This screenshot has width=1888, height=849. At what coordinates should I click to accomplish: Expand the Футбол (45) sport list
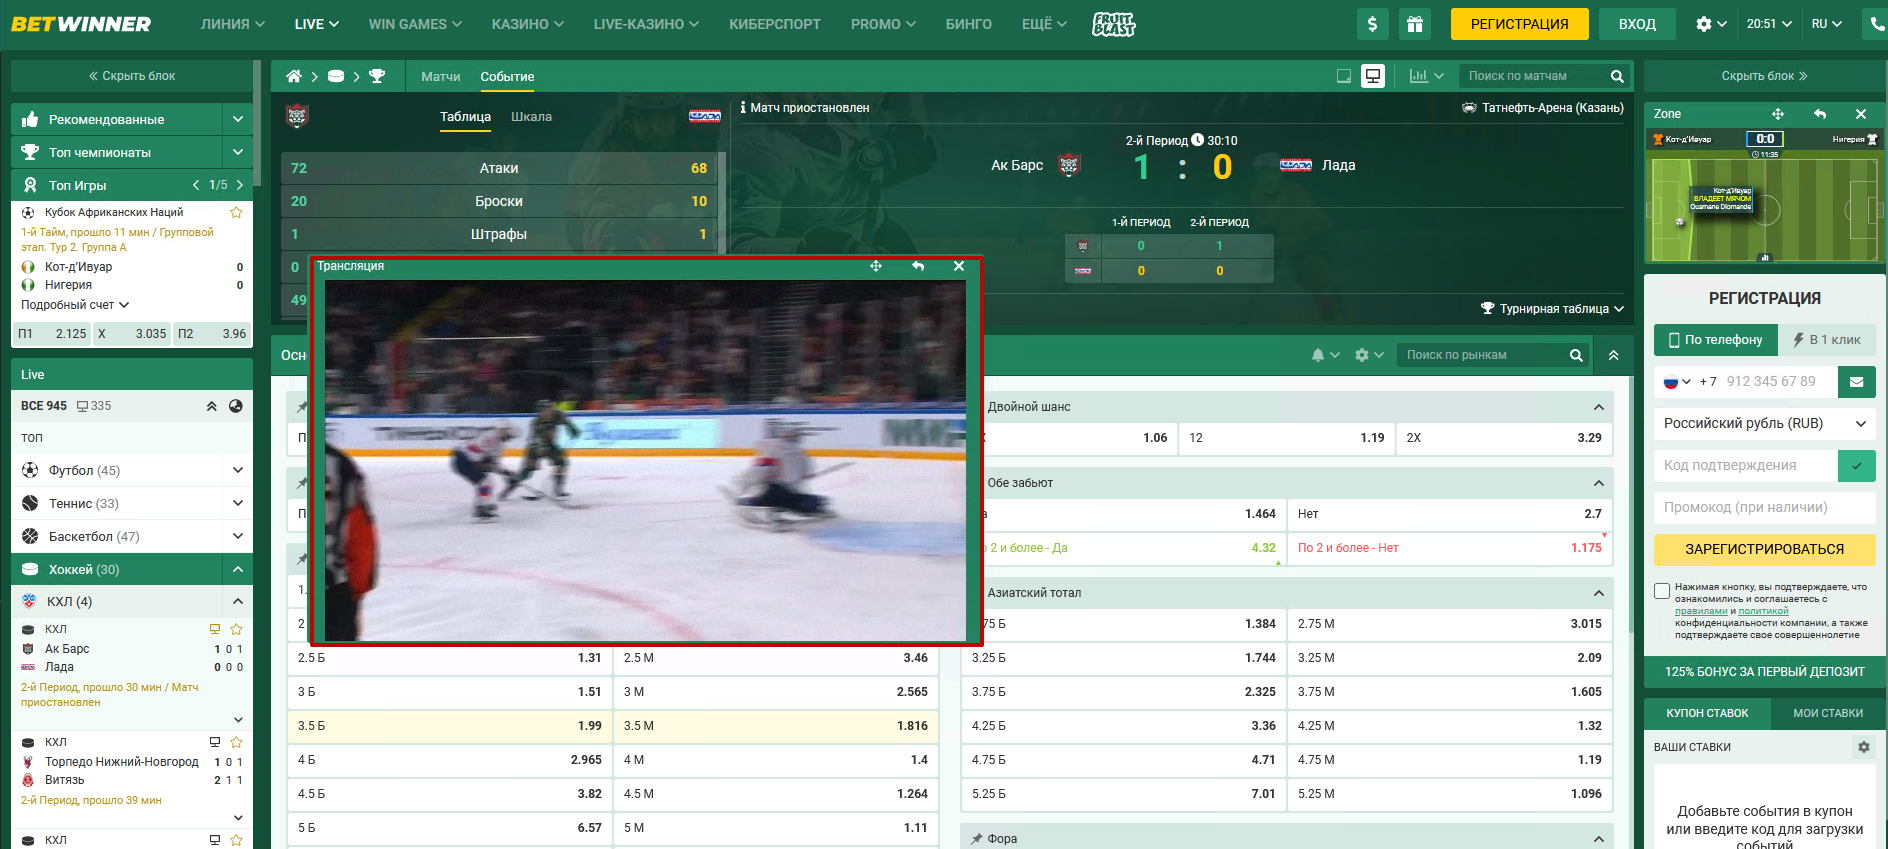tap(238, 470)
